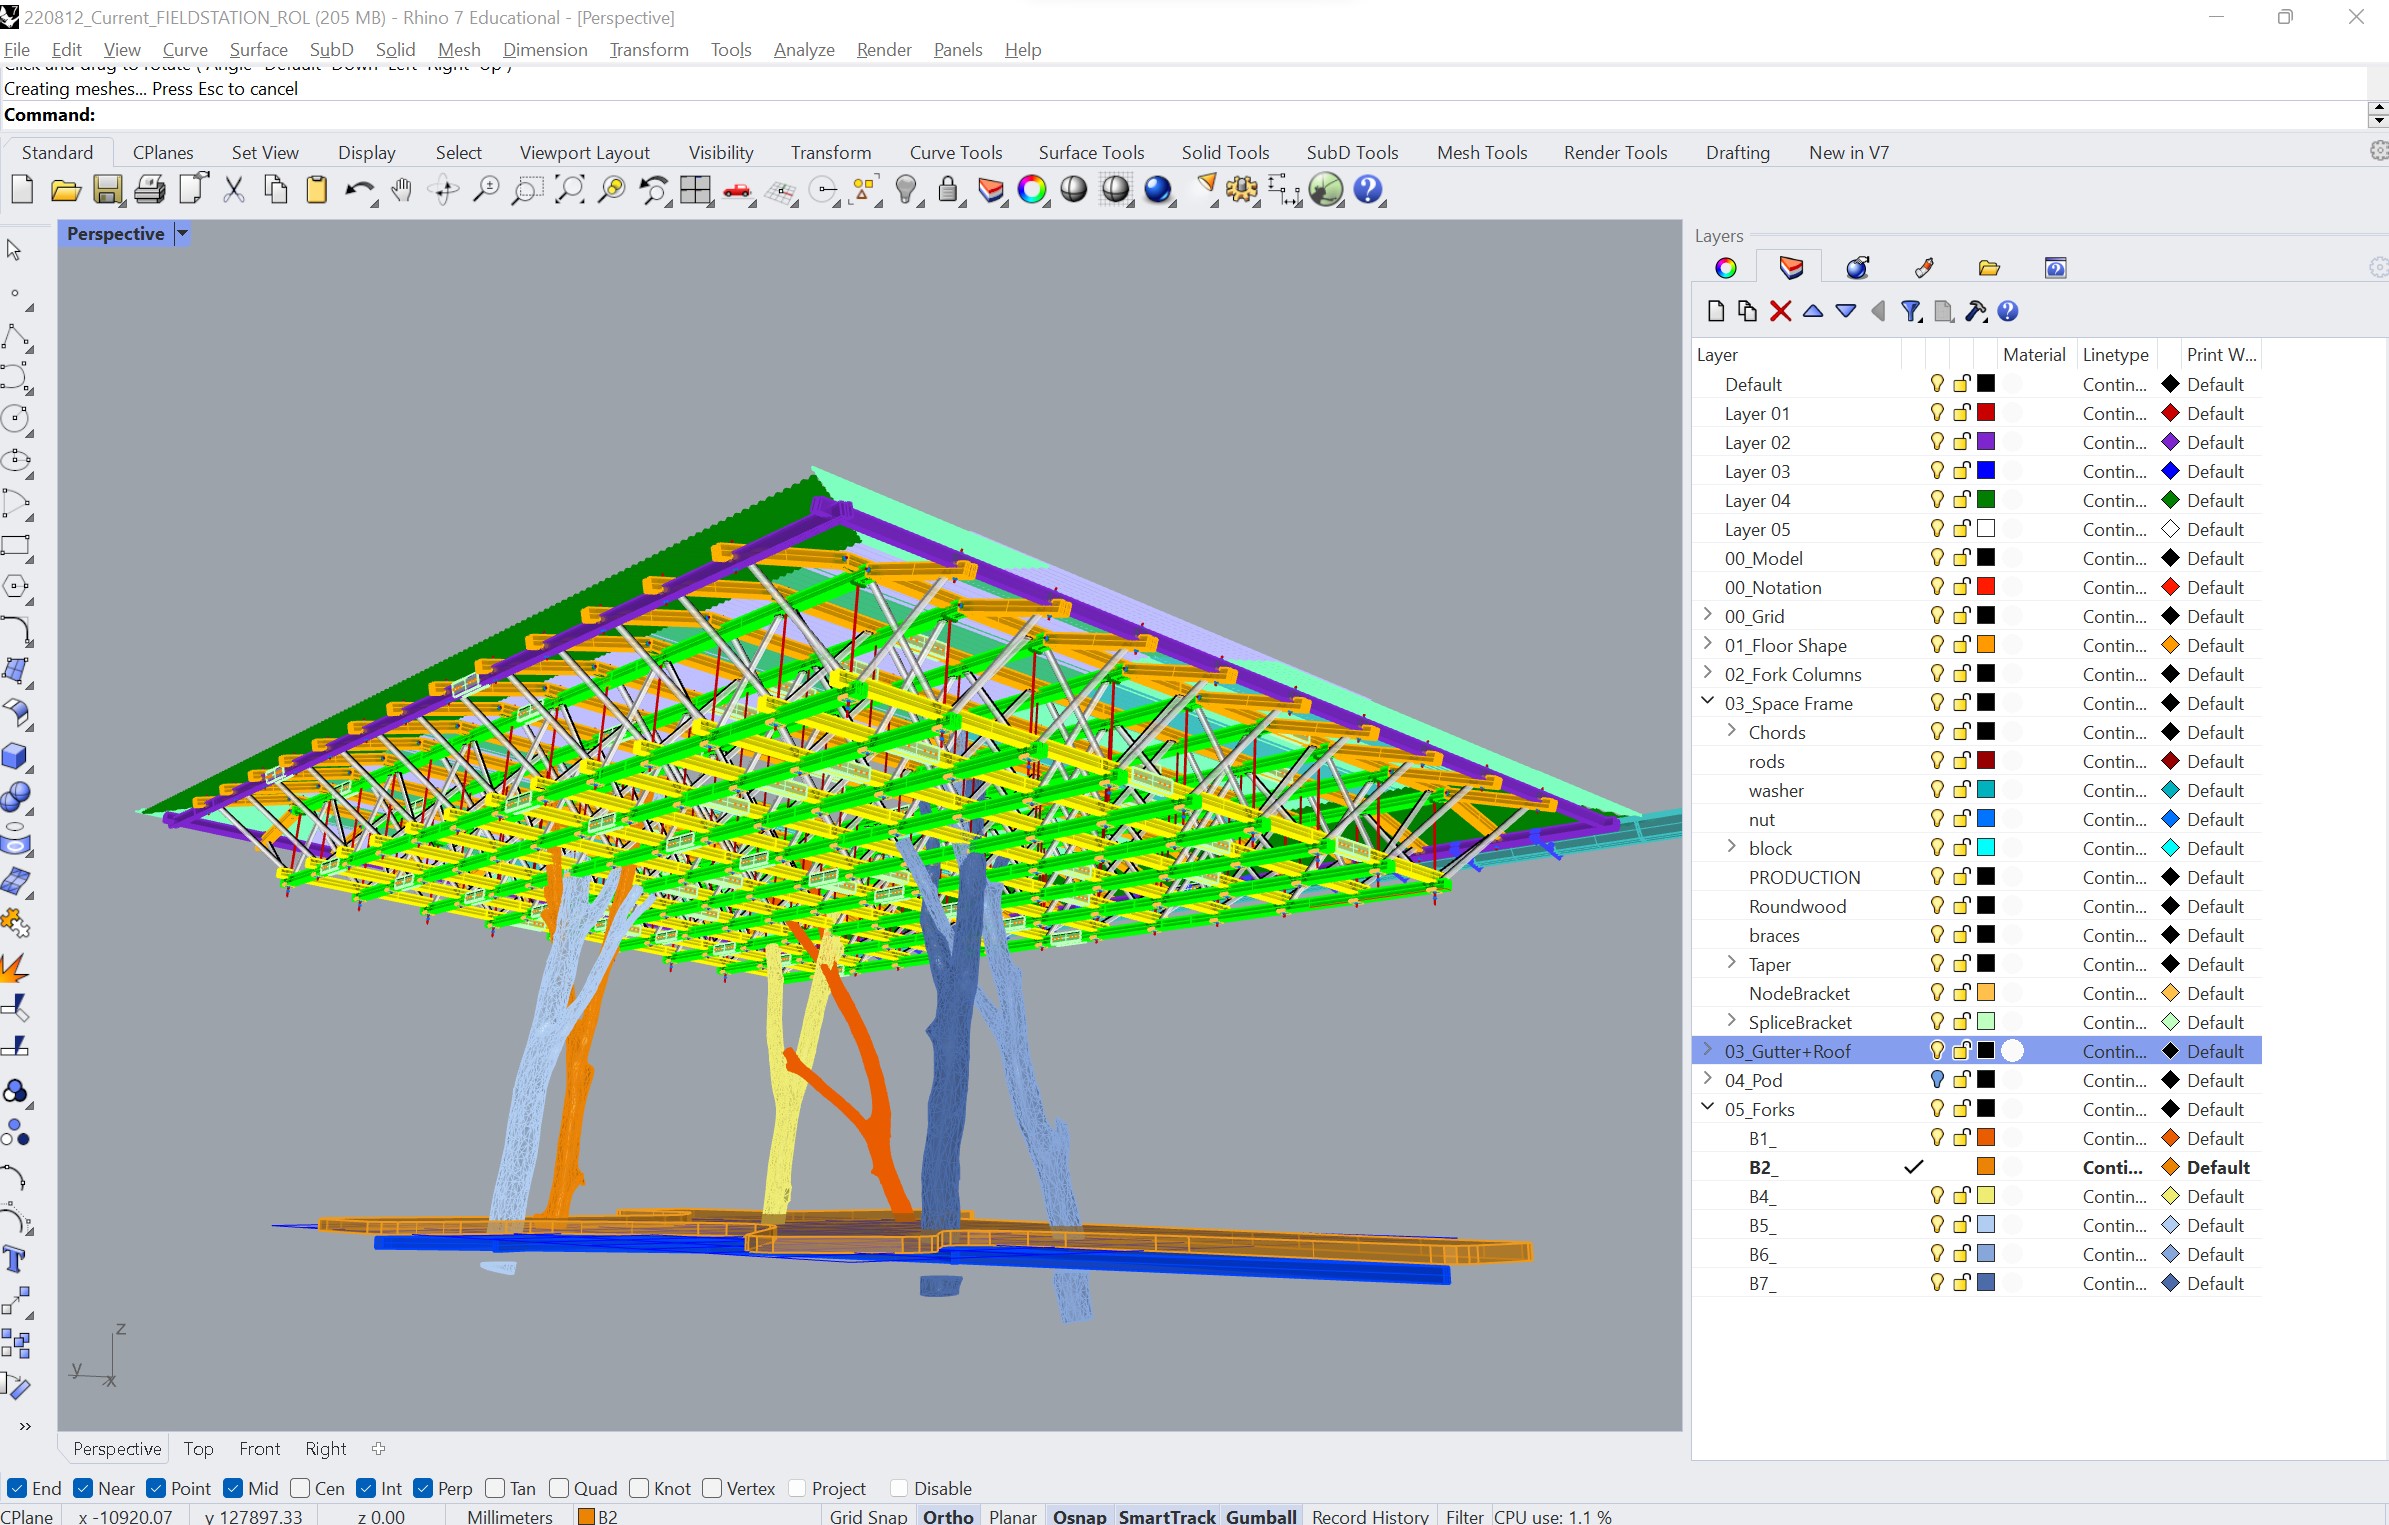This screenshot has width=2389, height=1525.
Task: Expand the 04_Pod layer
Action: tap(1708, 1079)
